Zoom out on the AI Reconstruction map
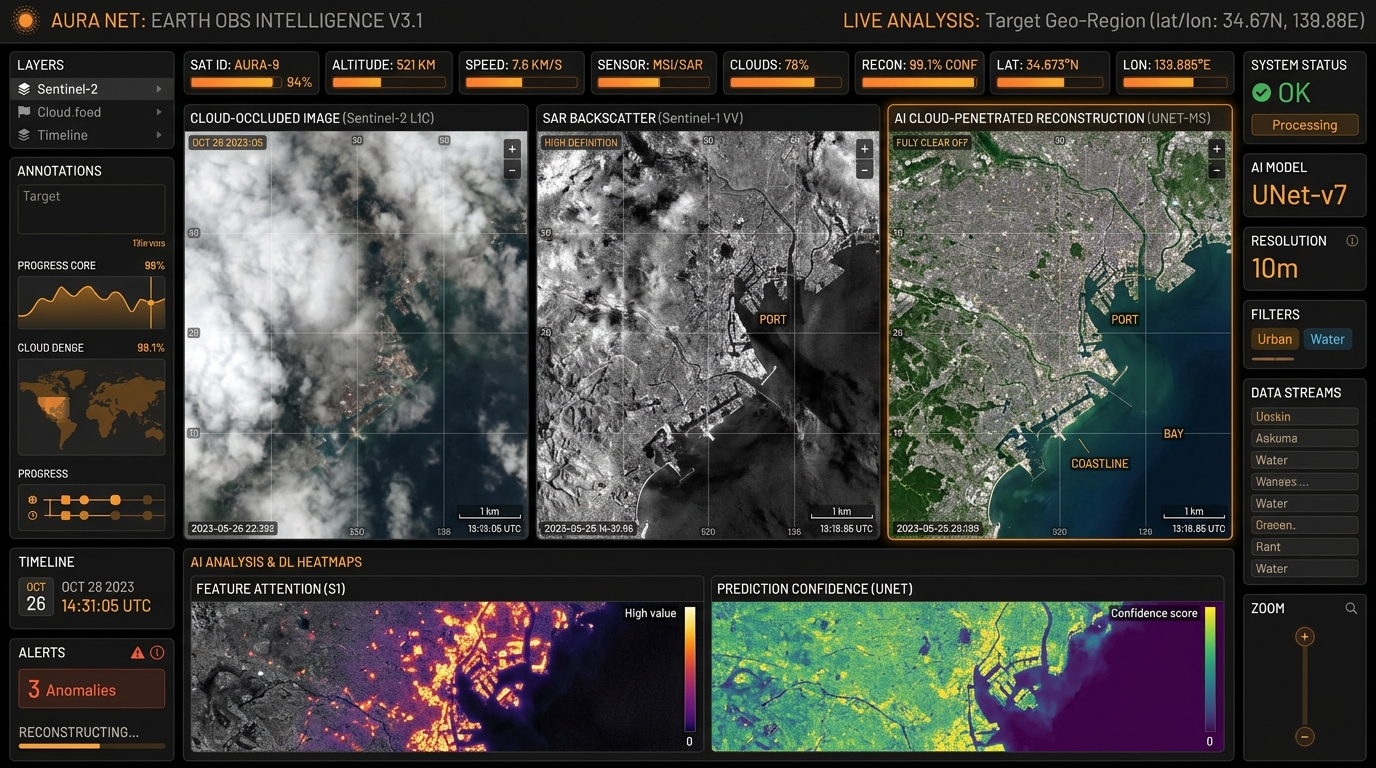This screenshot has height=768, width=1376. [x=1216, y=170]
